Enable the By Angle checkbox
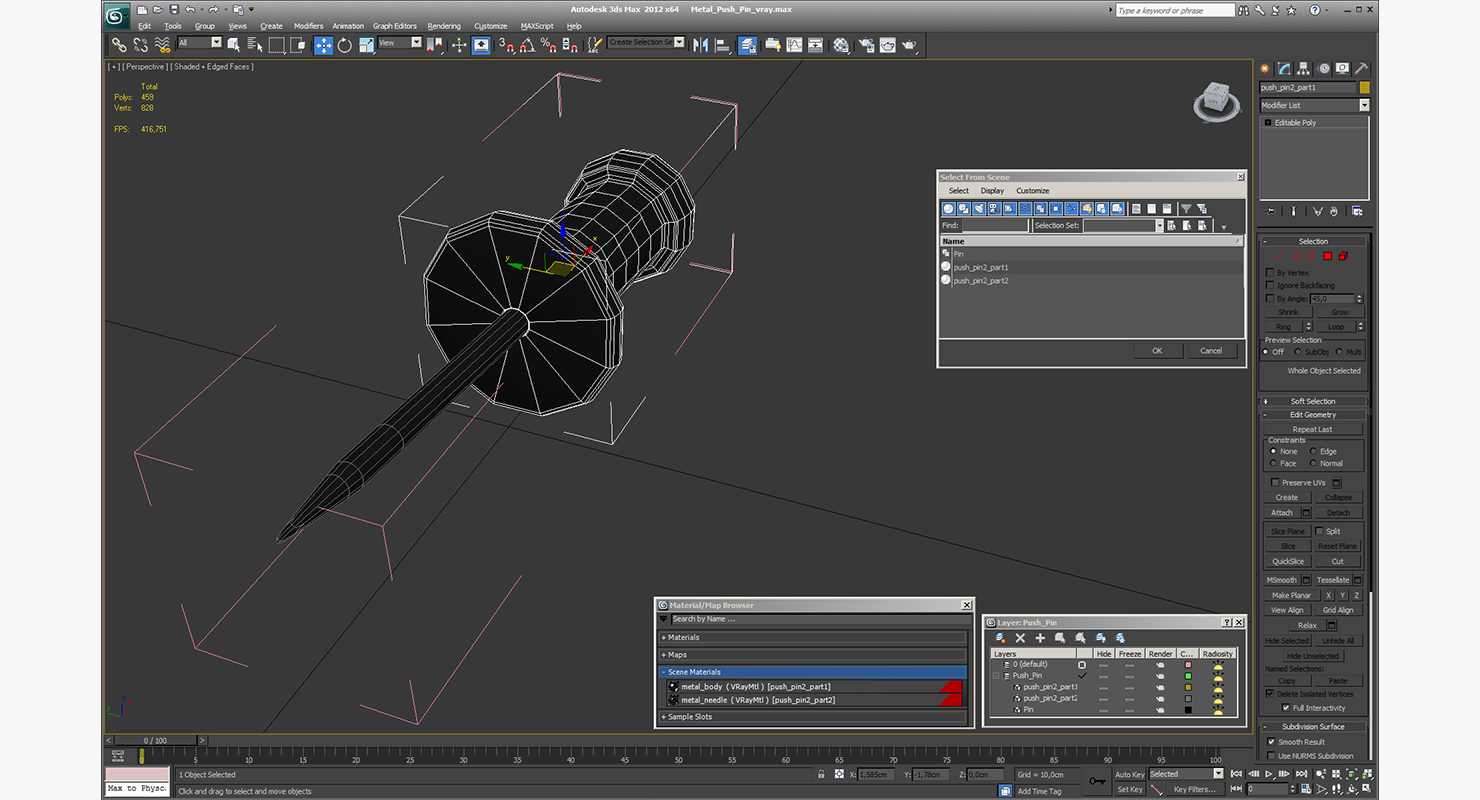Viewport: 1480px width, 800px height. pos(1270,298)
